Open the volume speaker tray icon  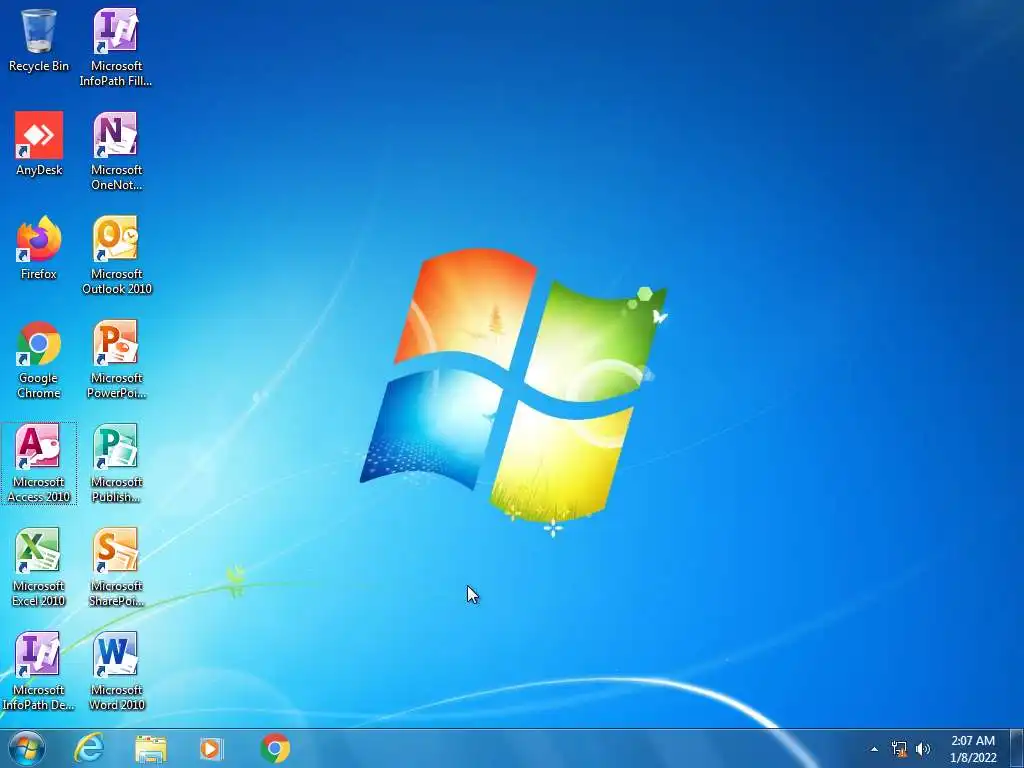point(923,749)
